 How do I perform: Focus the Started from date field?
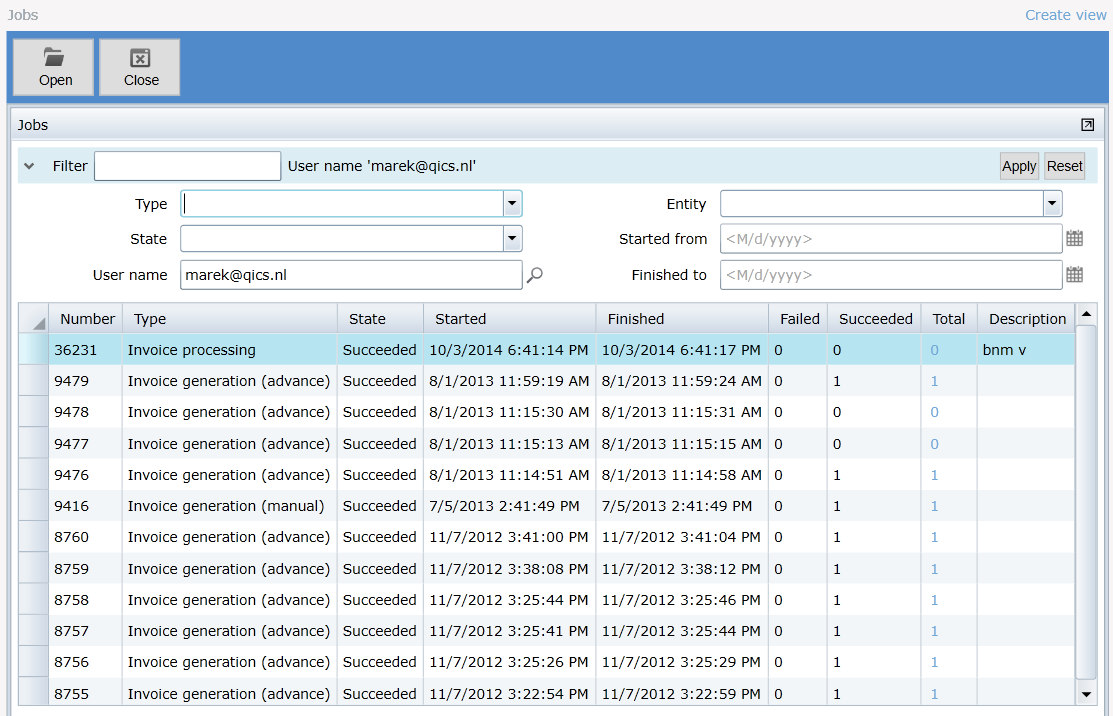891,238
